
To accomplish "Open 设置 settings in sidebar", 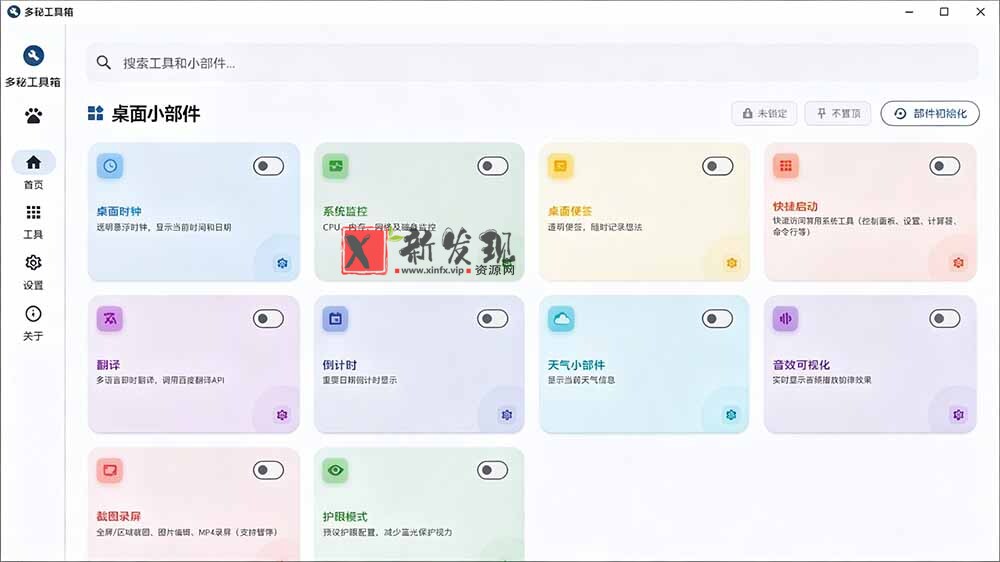I will pos(33,272).
